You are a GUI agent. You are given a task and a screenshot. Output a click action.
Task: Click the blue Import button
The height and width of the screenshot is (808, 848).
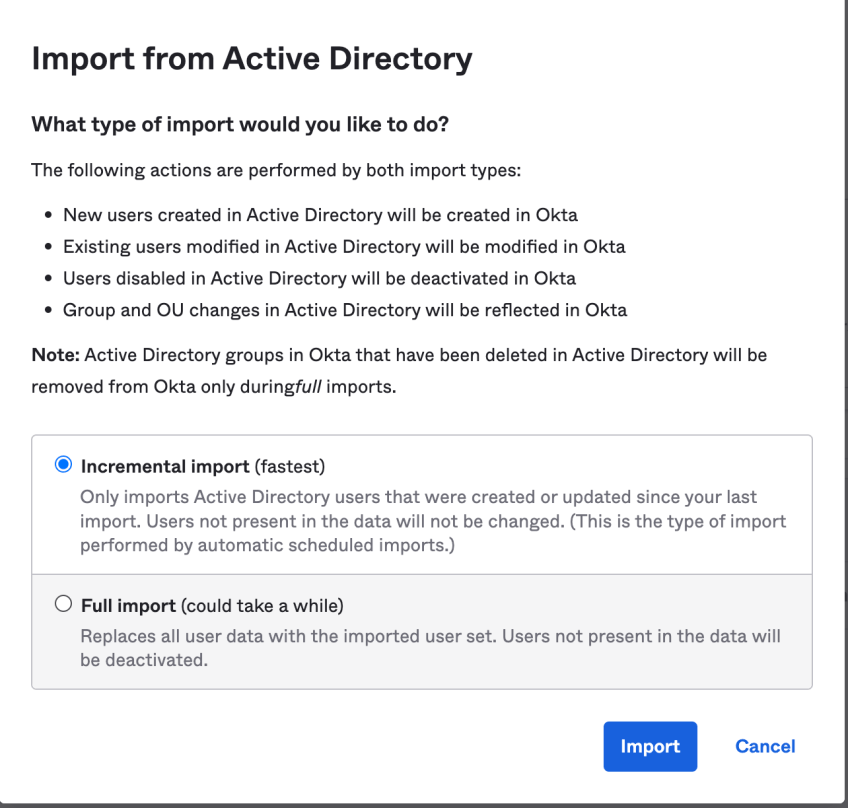pyautogui.click(x=649, y=746)
